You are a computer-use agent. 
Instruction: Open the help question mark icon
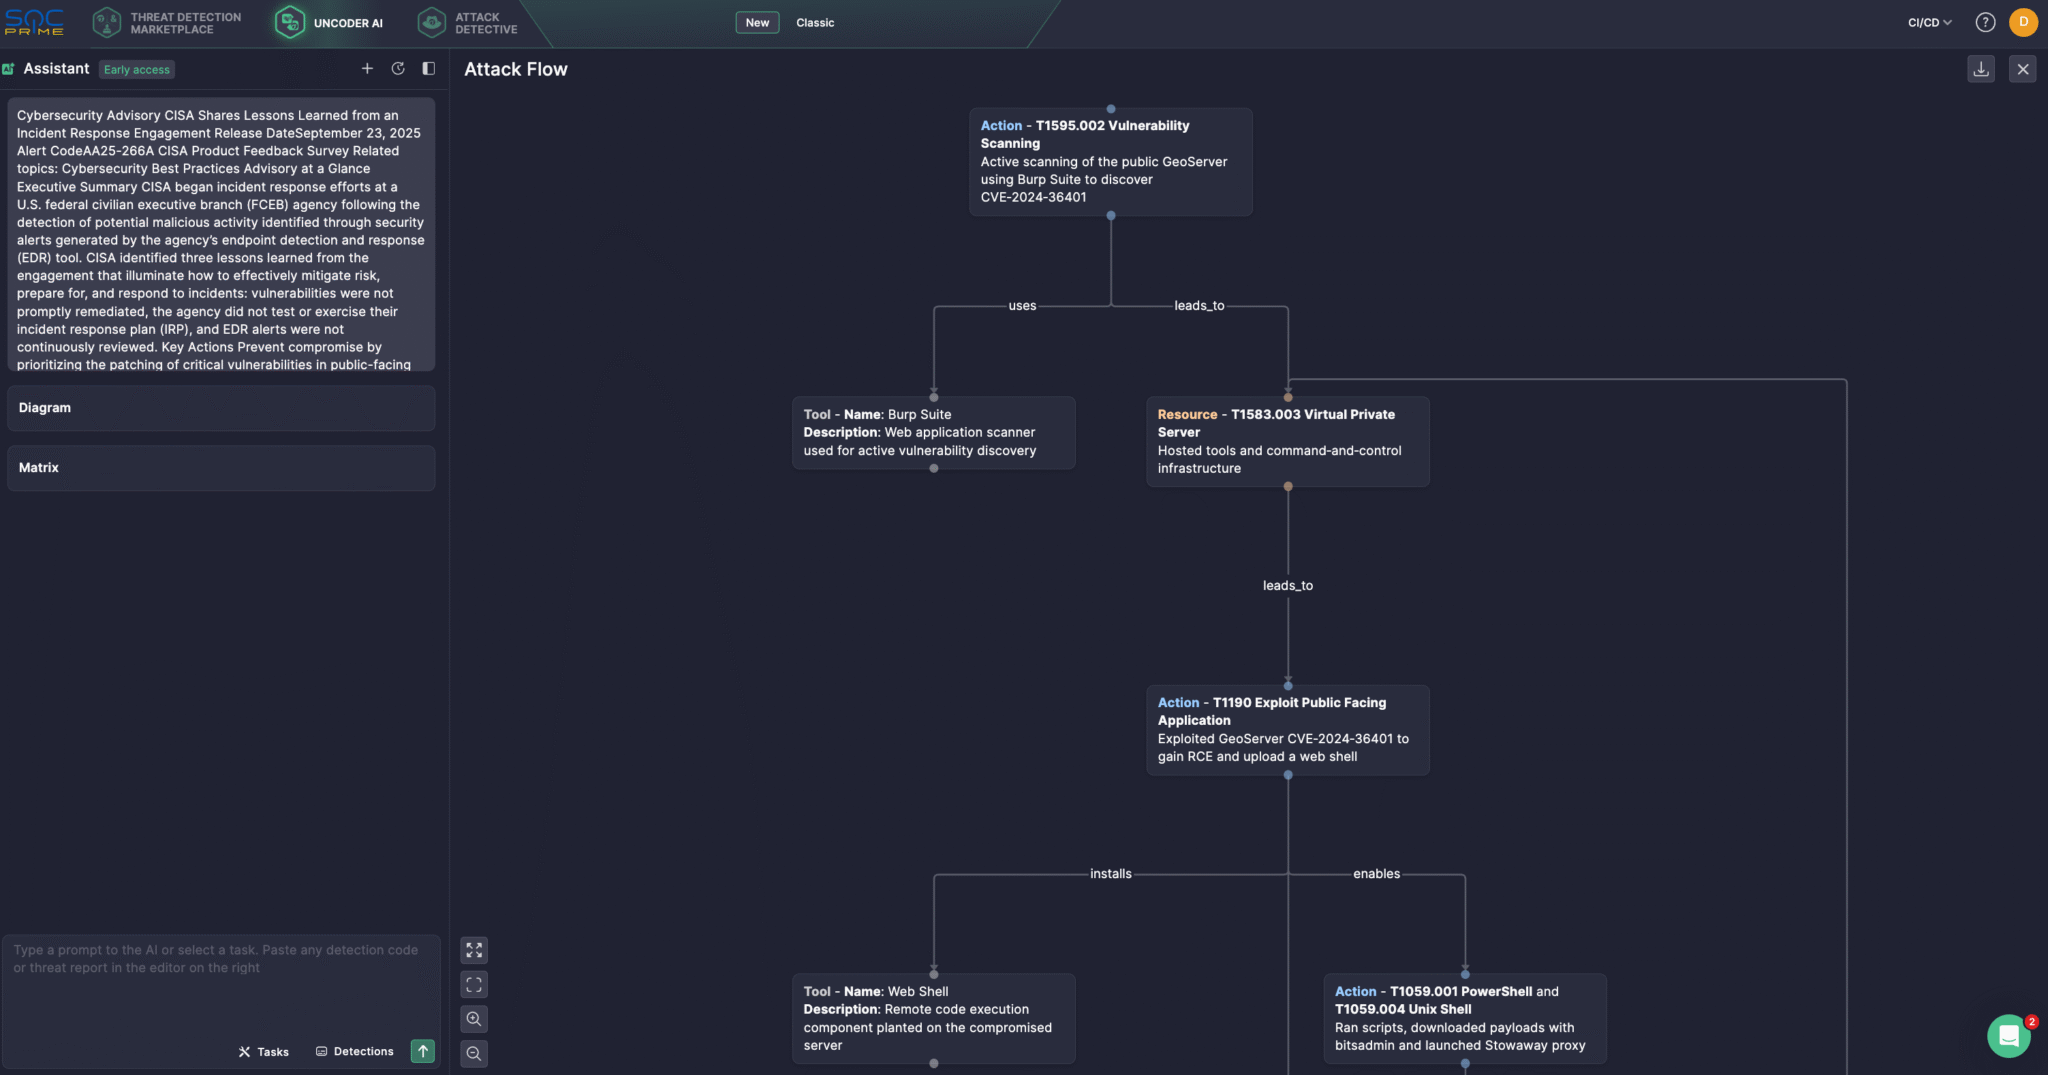click(1985, 22)
